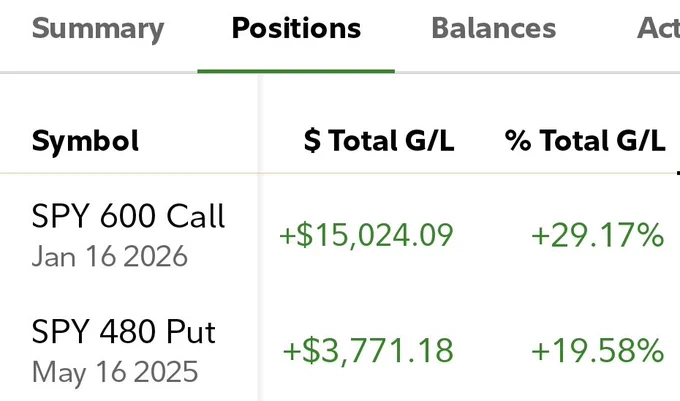
Task: Click the vertical divider right of the Symbol column
Action: [259, 238]
